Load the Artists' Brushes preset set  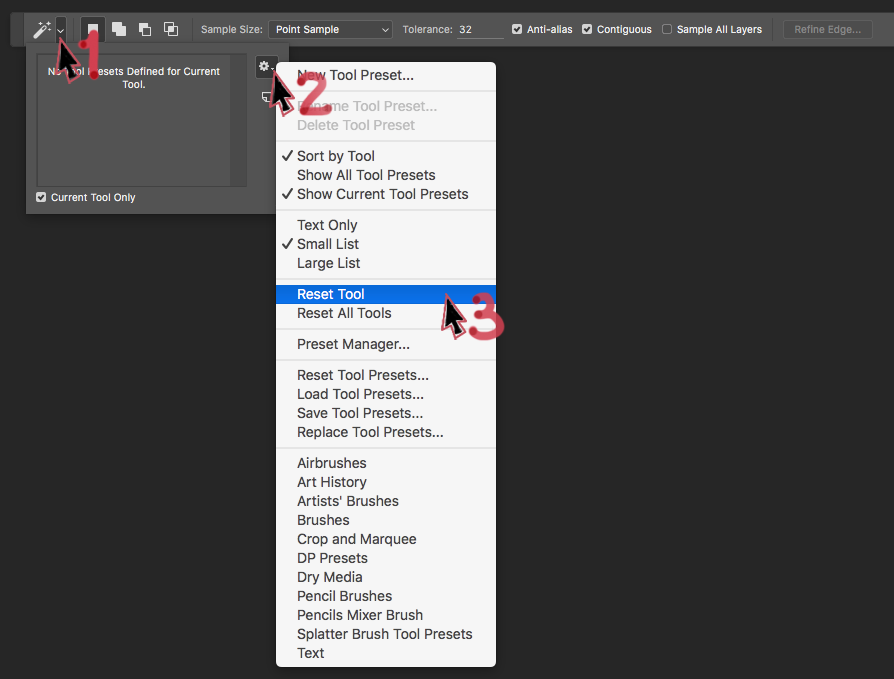point(386,501)
